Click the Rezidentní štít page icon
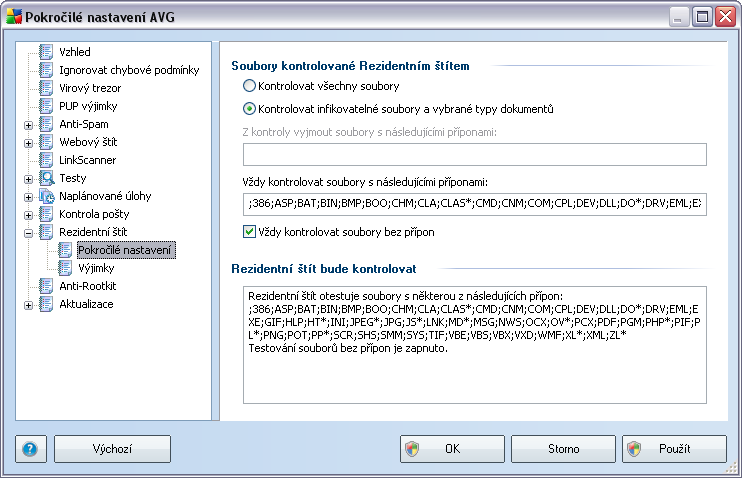742x478 pixels. tap(46, 232)
